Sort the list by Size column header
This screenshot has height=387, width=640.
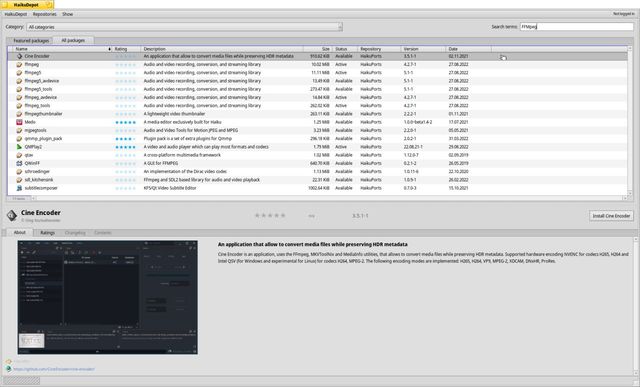click(317, 49)
